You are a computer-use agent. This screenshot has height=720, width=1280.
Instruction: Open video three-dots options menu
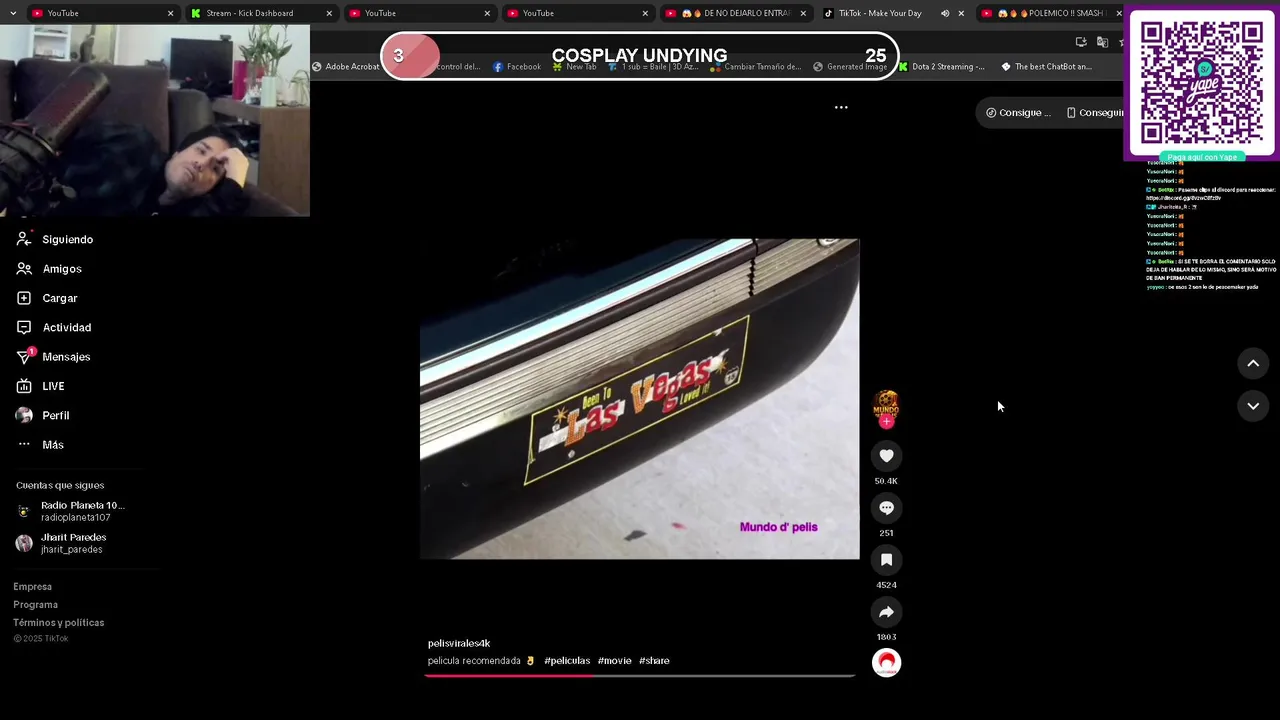click(841, 107)
